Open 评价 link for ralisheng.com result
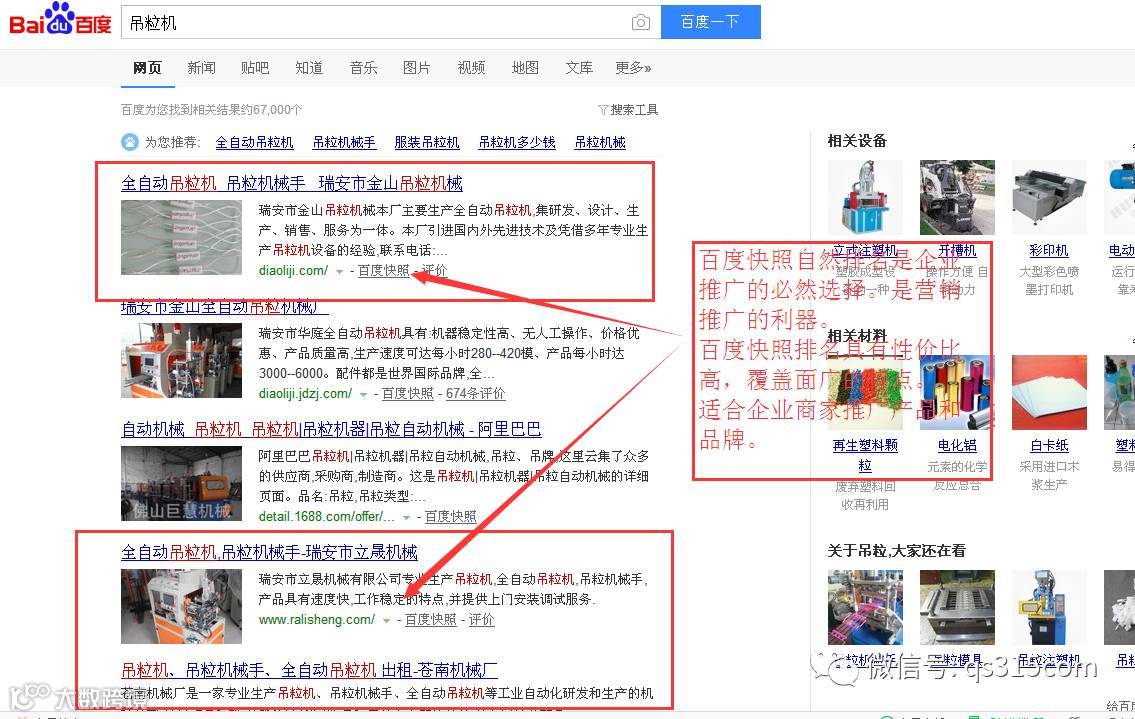 (481, 620)
